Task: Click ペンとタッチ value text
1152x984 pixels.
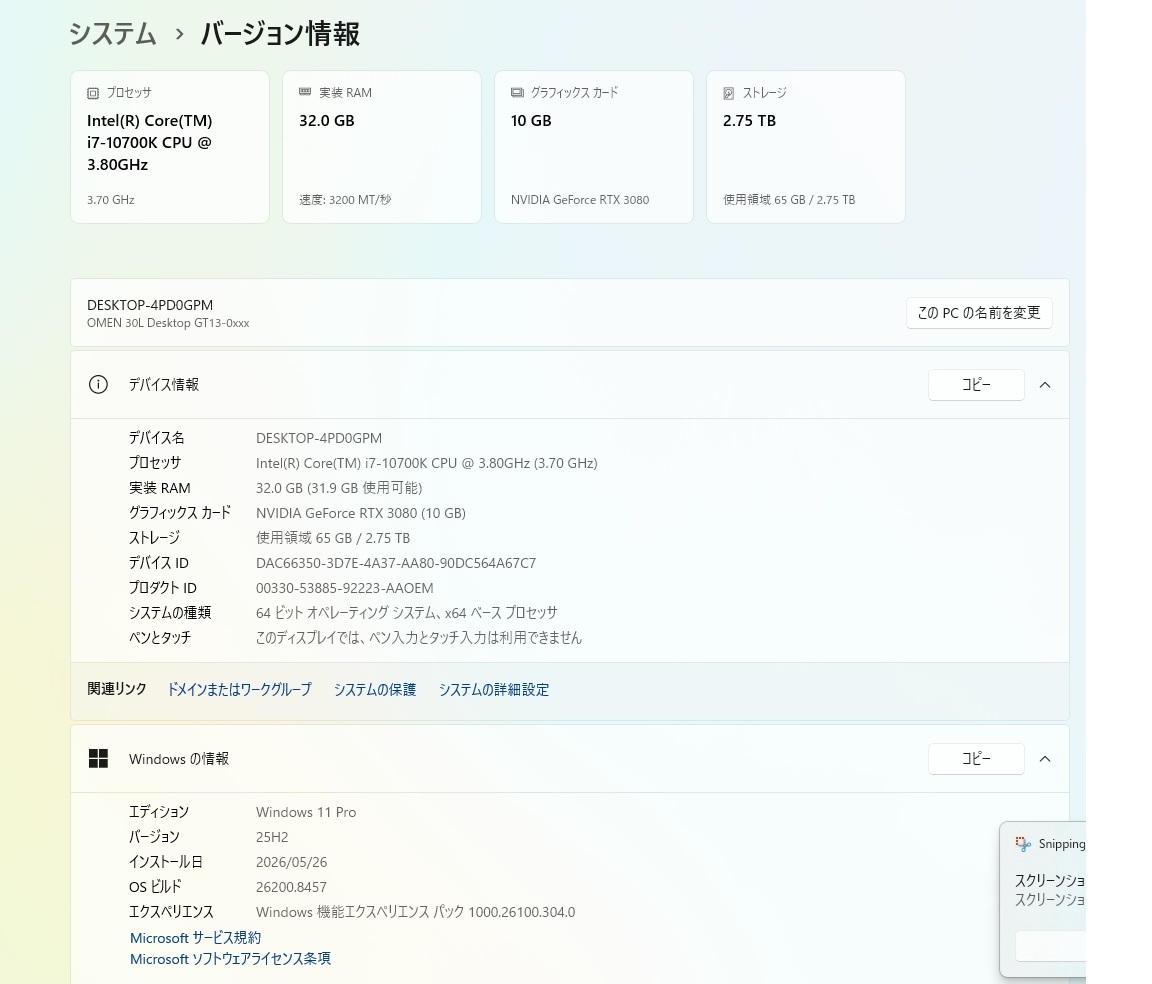Action: point(419,638)
